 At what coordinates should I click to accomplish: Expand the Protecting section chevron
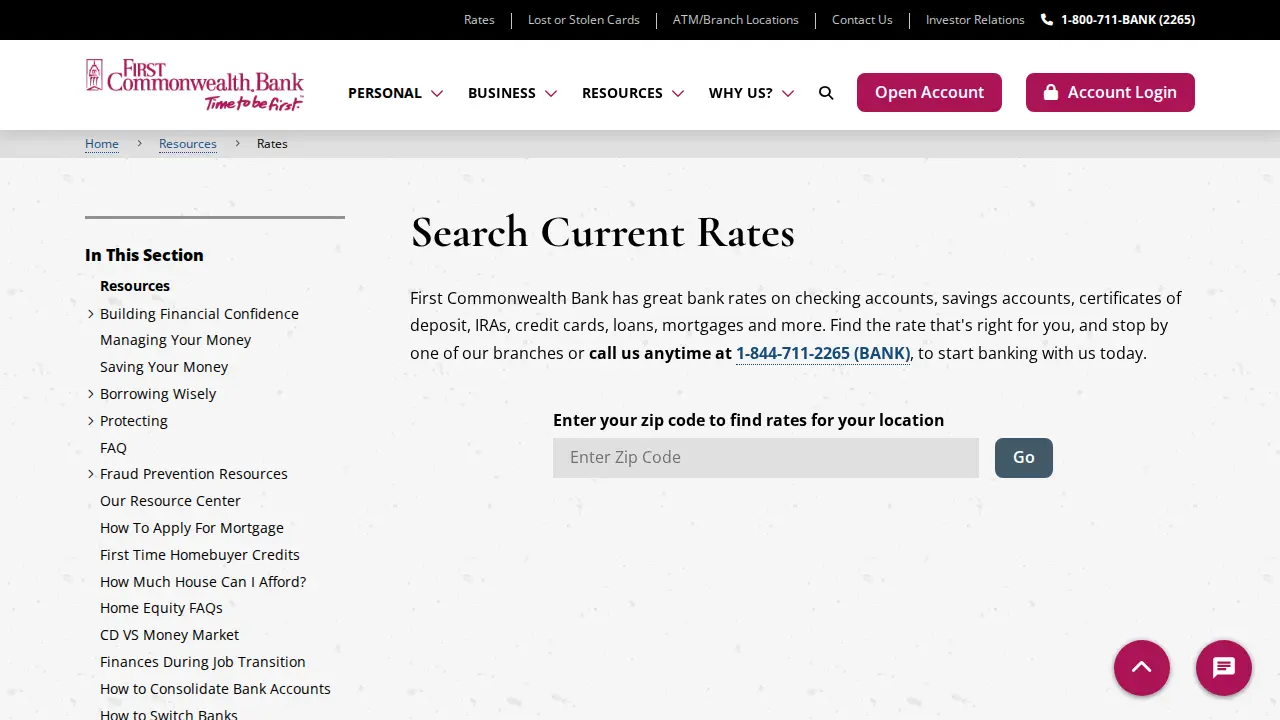(x=91, y=421)
